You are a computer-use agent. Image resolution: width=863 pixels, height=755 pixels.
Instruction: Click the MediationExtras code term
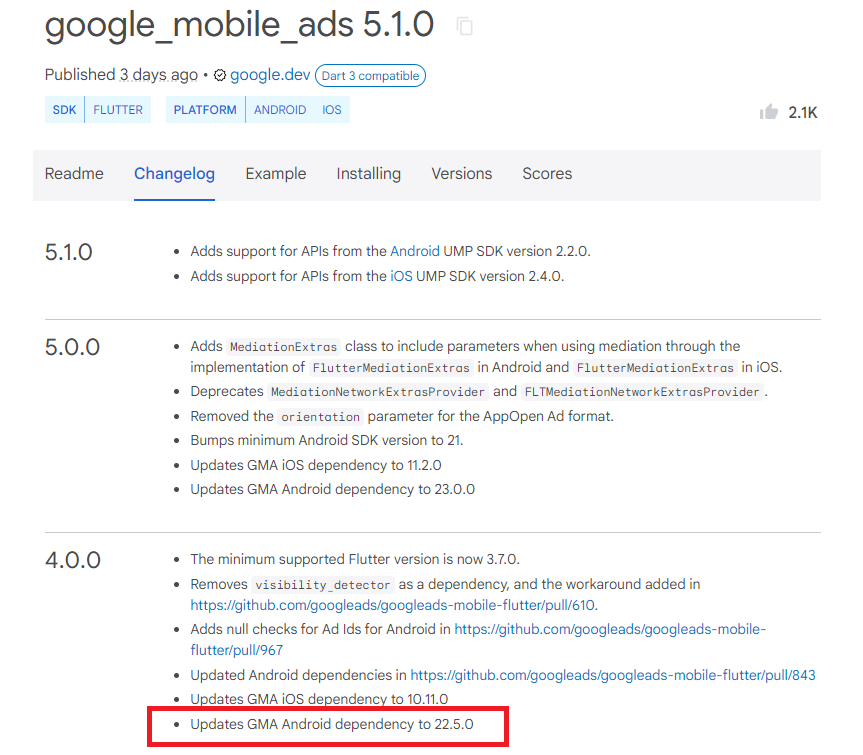283,347
